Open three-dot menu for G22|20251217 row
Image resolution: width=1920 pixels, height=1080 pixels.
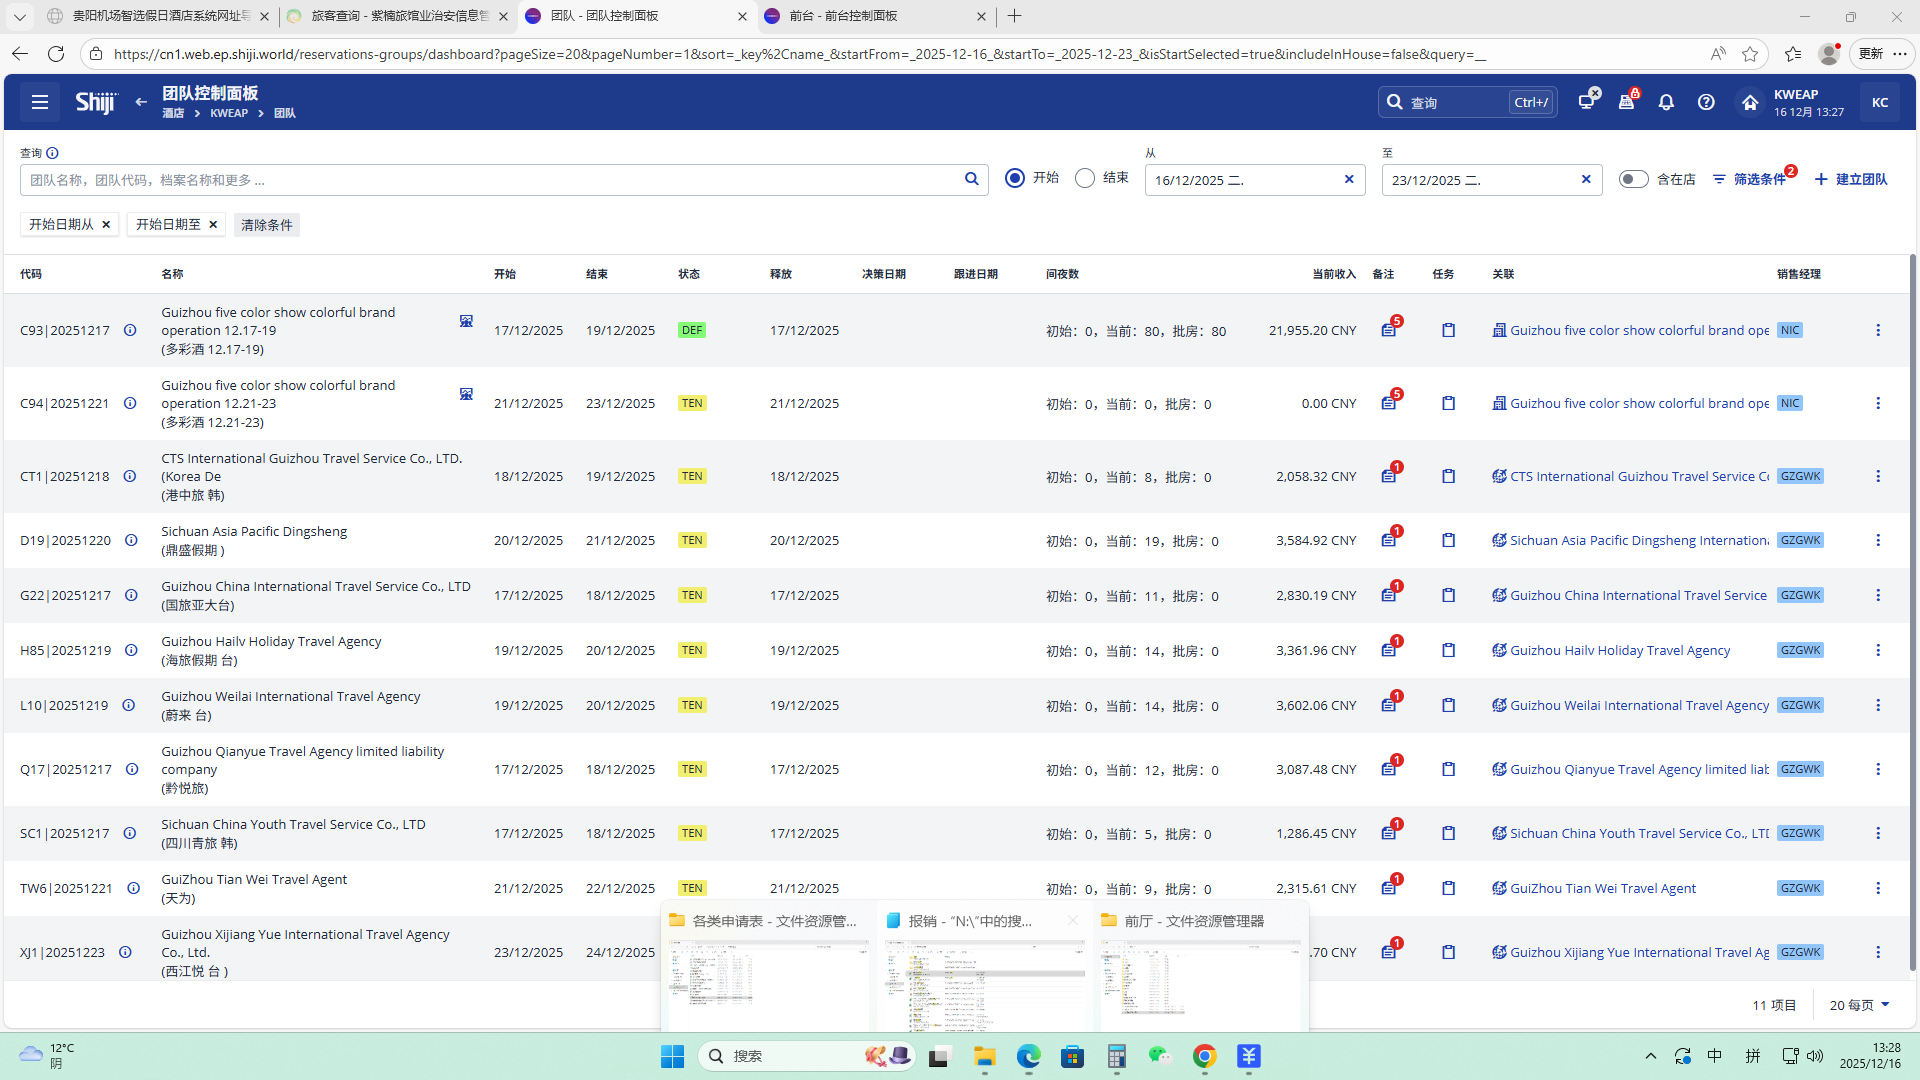1877,596
